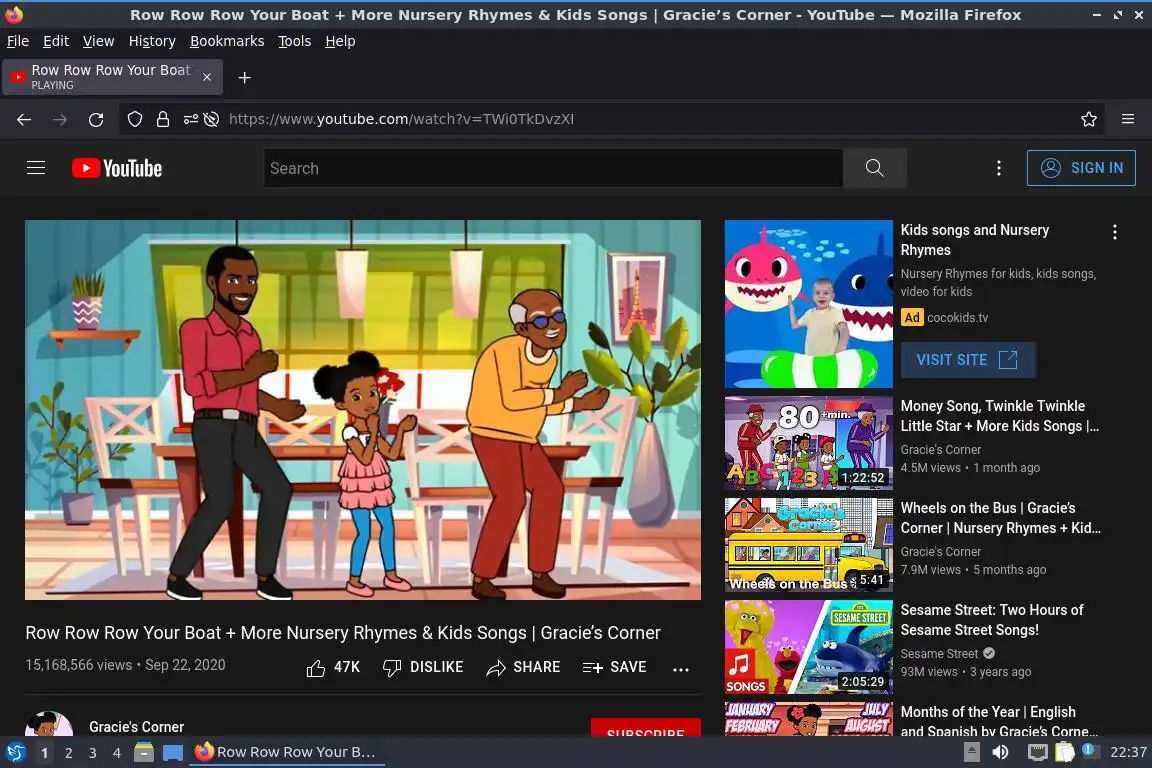Open the File menu

18,41
